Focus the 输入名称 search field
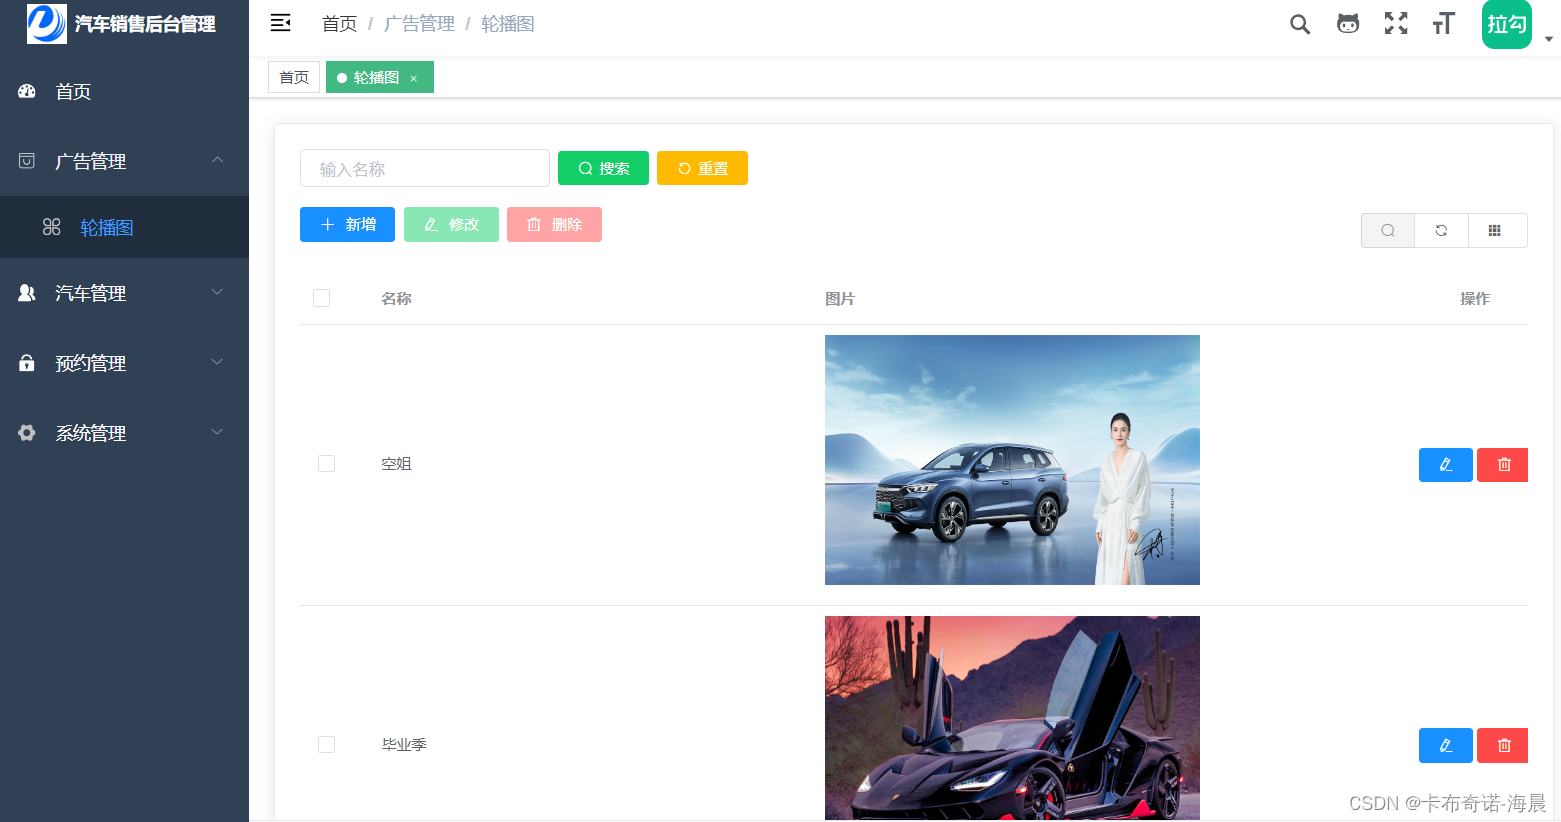 [x=425, y=168]
